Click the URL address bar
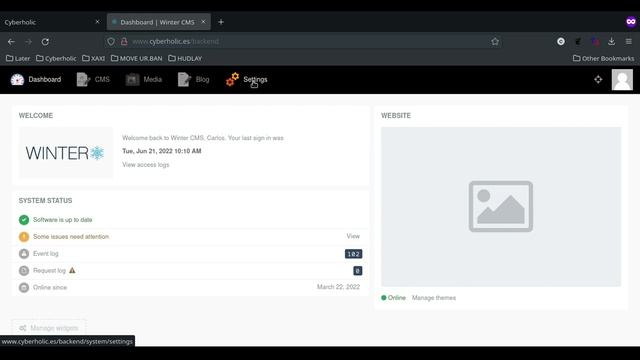The image size is (640, 360). pos(303,41)
